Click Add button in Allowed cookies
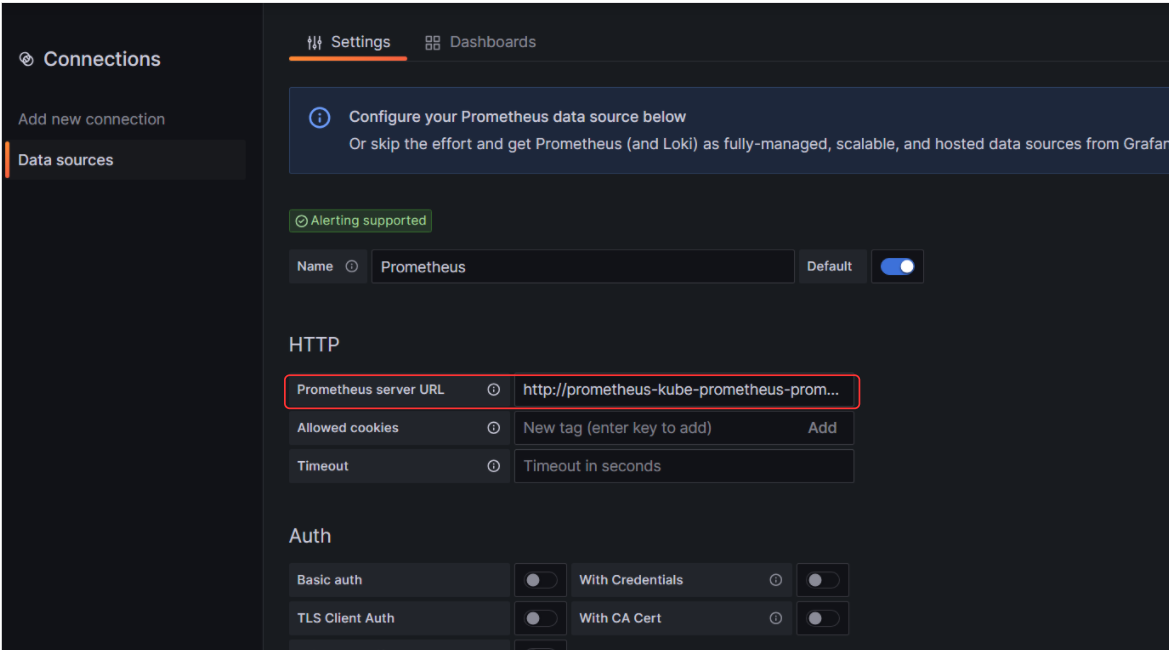Viewport: 1169px width, 650px height. pyautogui.click(x=822, y=428)
